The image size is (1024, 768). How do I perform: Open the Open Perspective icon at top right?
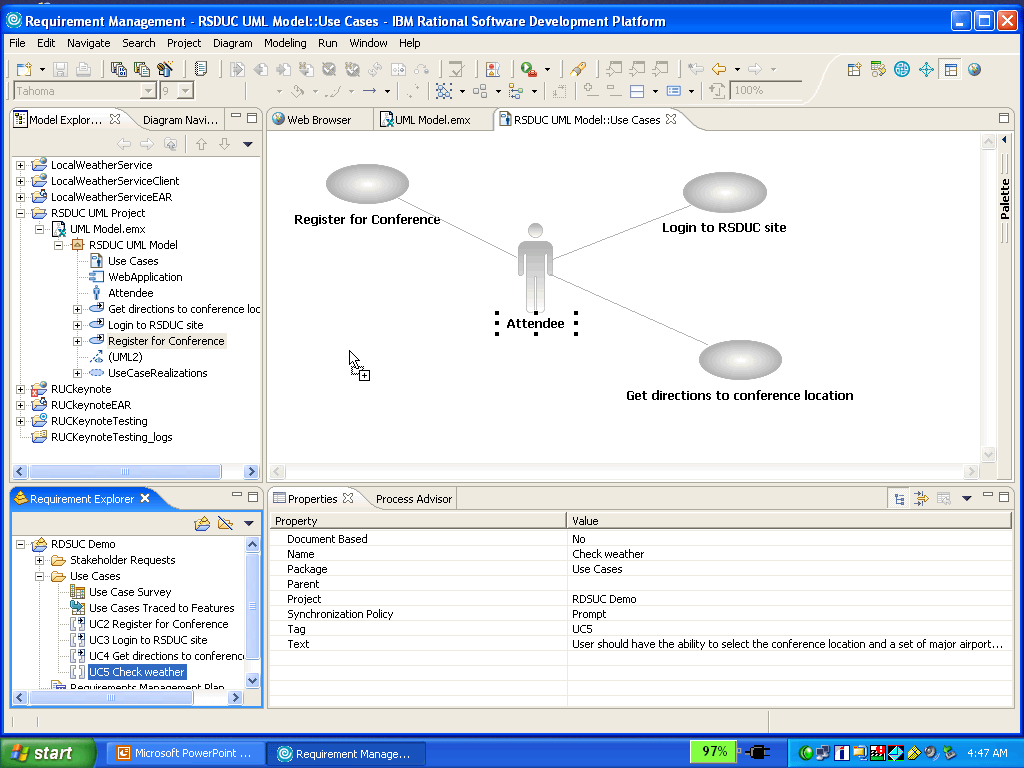click(854, 69)
